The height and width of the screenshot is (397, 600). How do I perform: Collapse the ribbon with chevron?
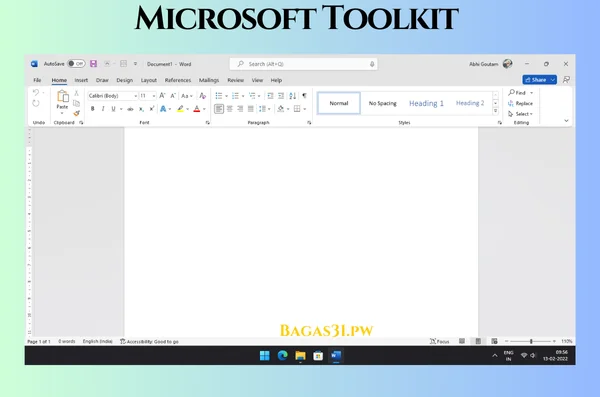(x=566, y=121)
